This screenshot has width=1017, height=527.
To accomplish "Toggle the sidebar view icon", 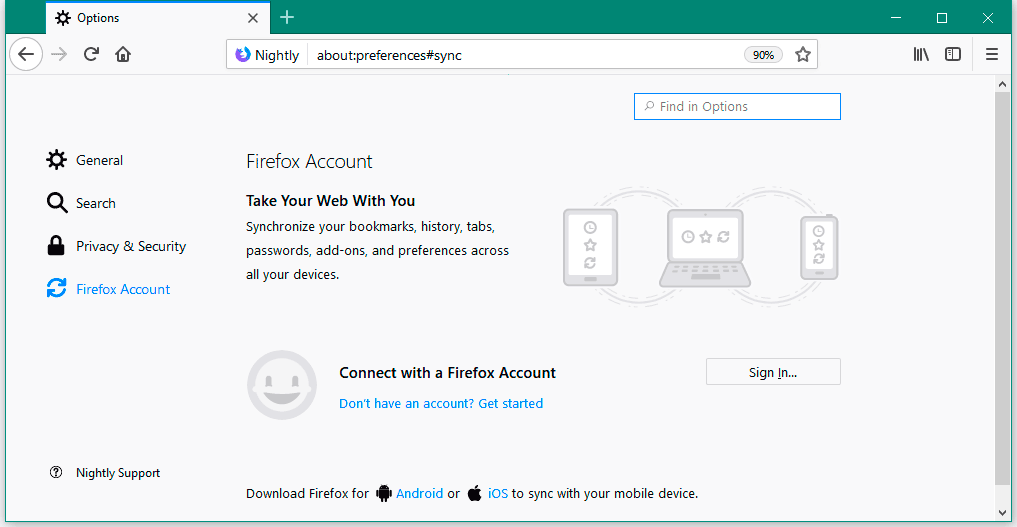I will click(x=953, y=55).
